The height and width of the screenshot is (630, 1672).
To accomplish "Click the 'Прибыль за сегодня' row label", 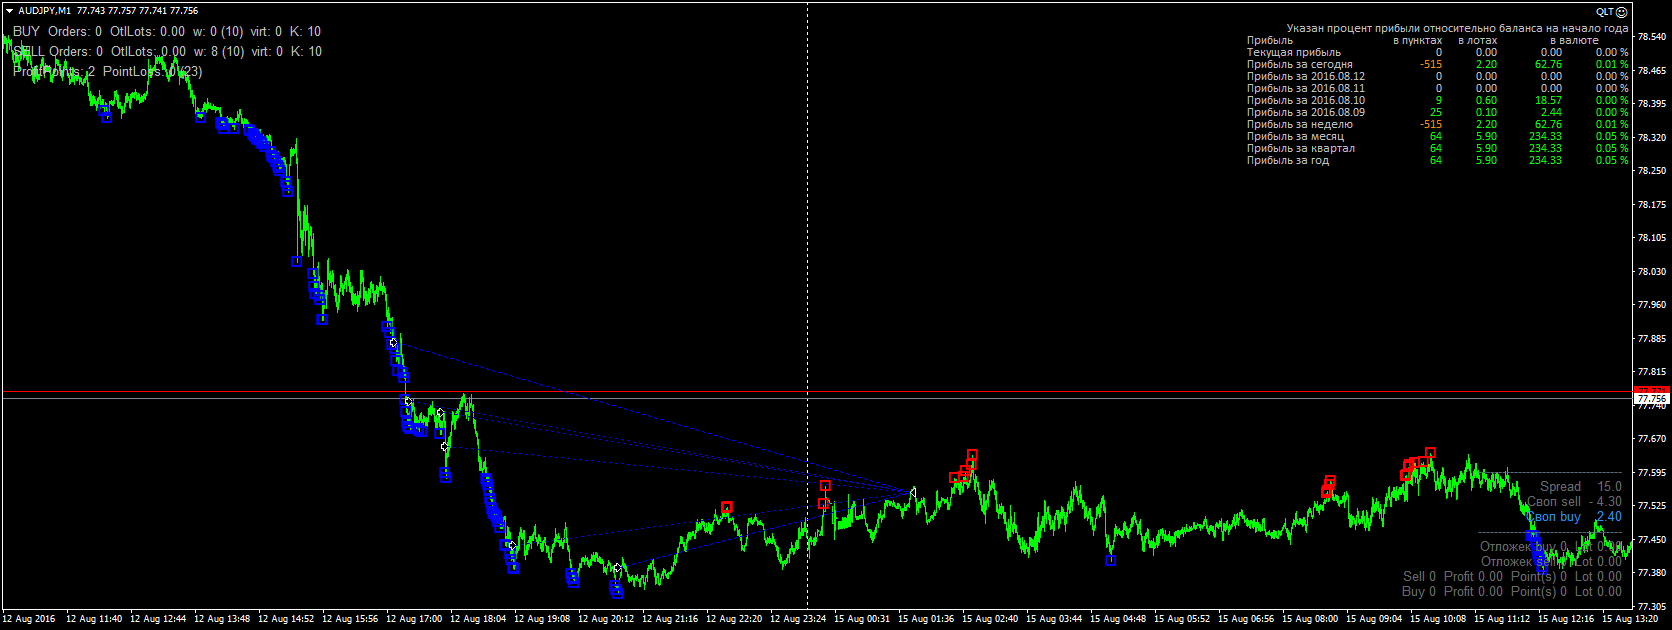I will (x=1299, y=64).
